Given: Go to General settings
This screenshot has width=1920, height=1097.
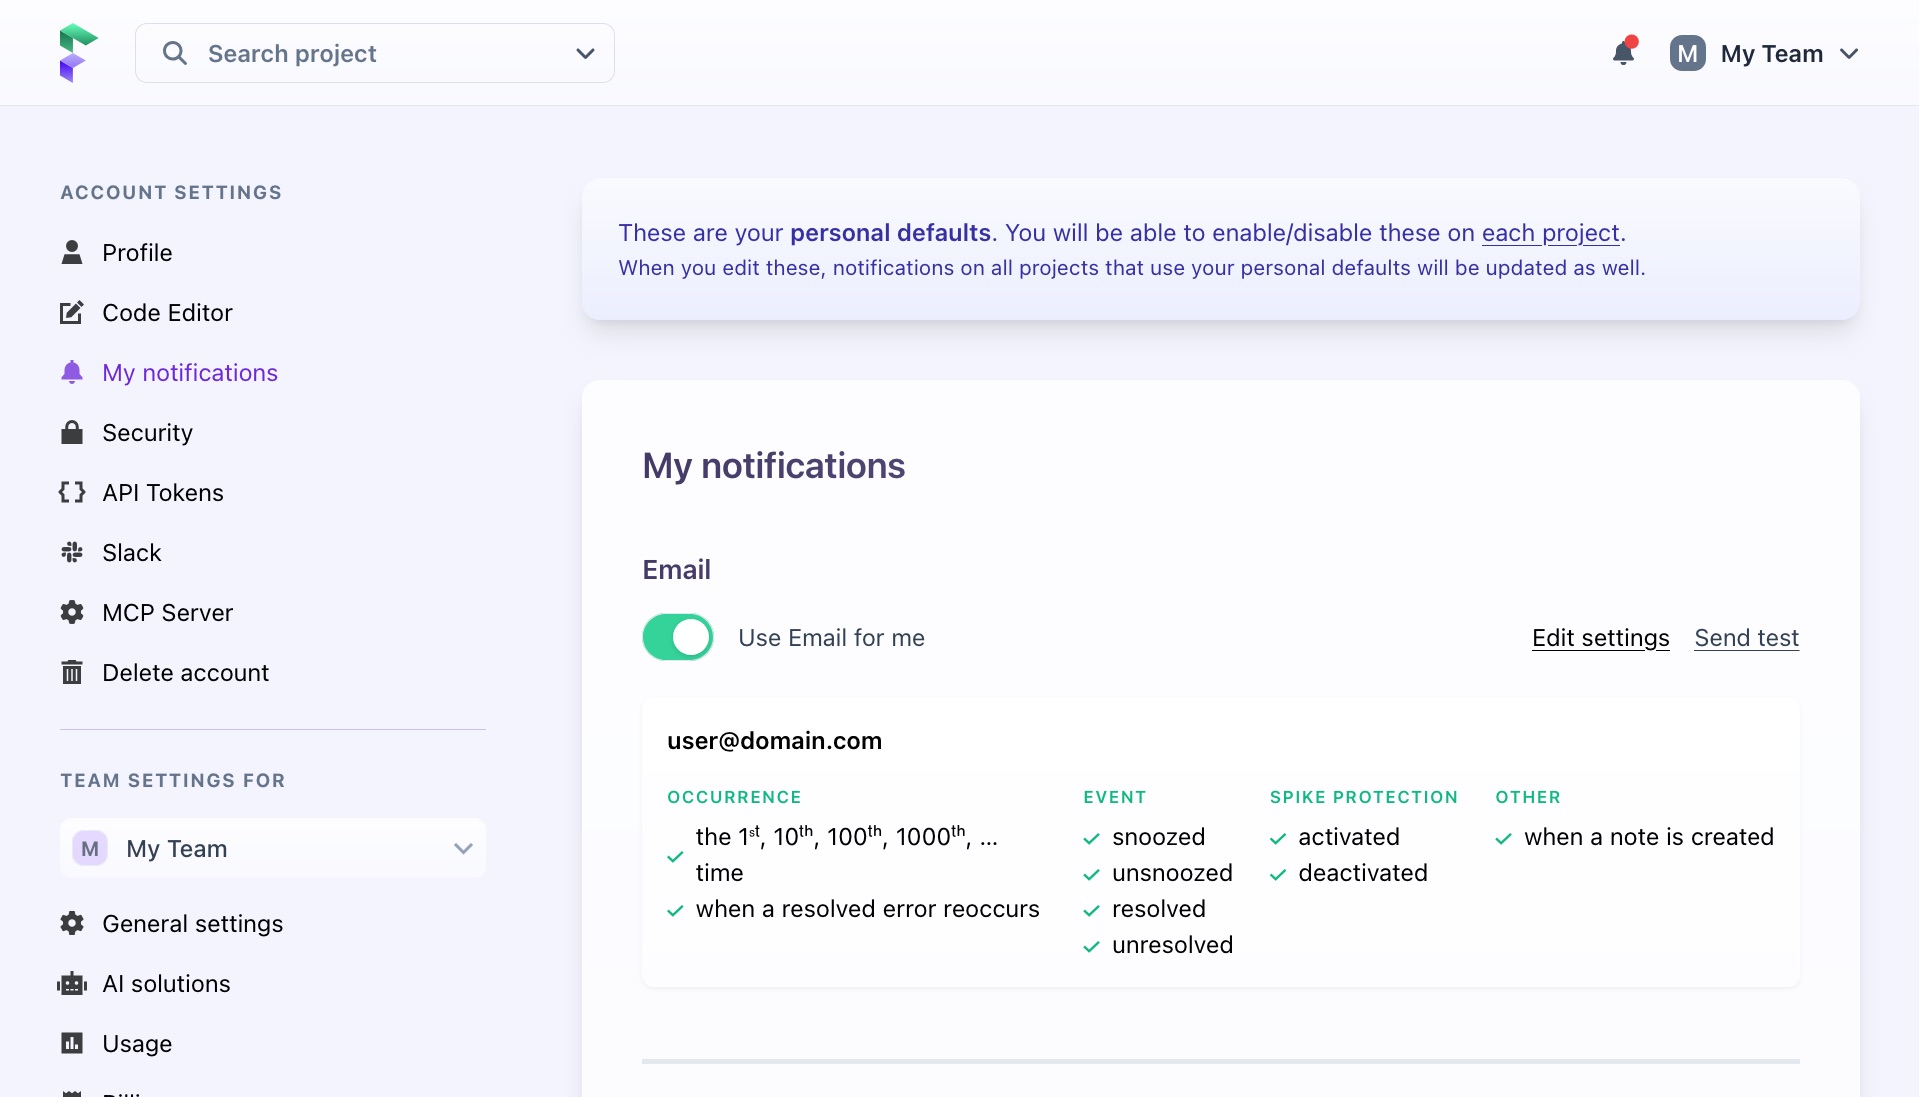Looking at the screenshot, I should click(192, 924).
